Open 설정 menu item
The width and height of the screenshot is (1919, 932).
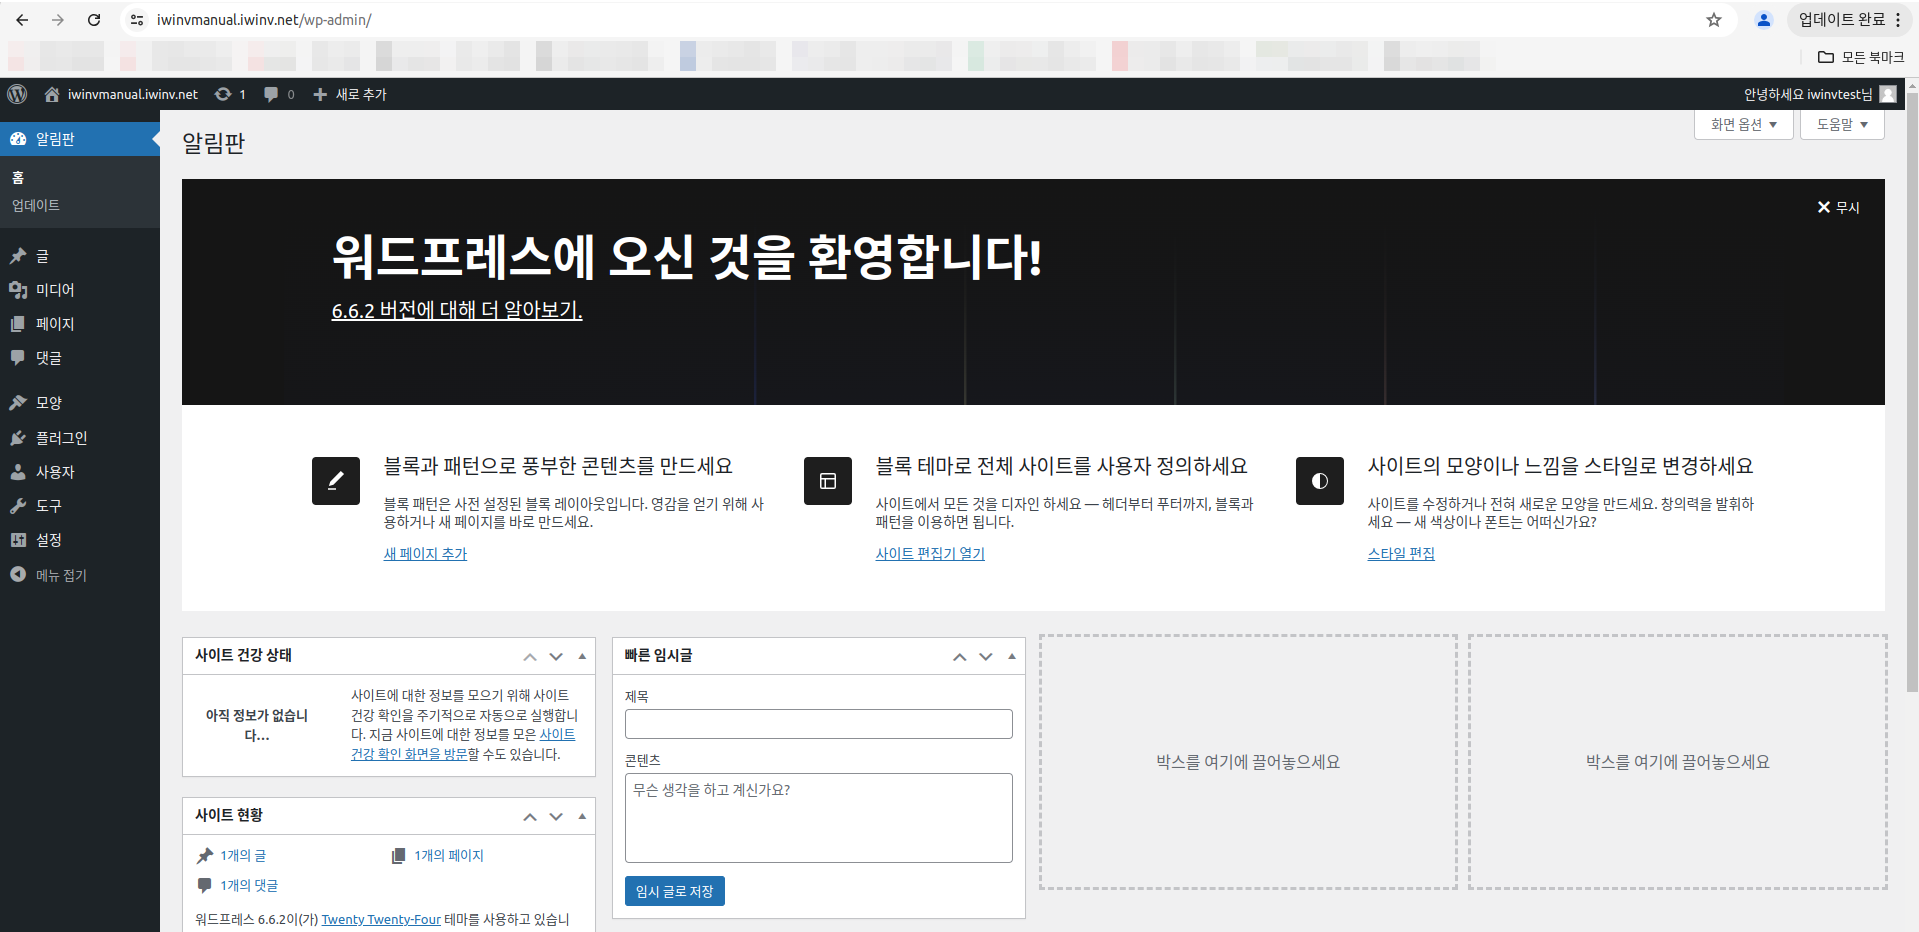[x=80, y=540]
